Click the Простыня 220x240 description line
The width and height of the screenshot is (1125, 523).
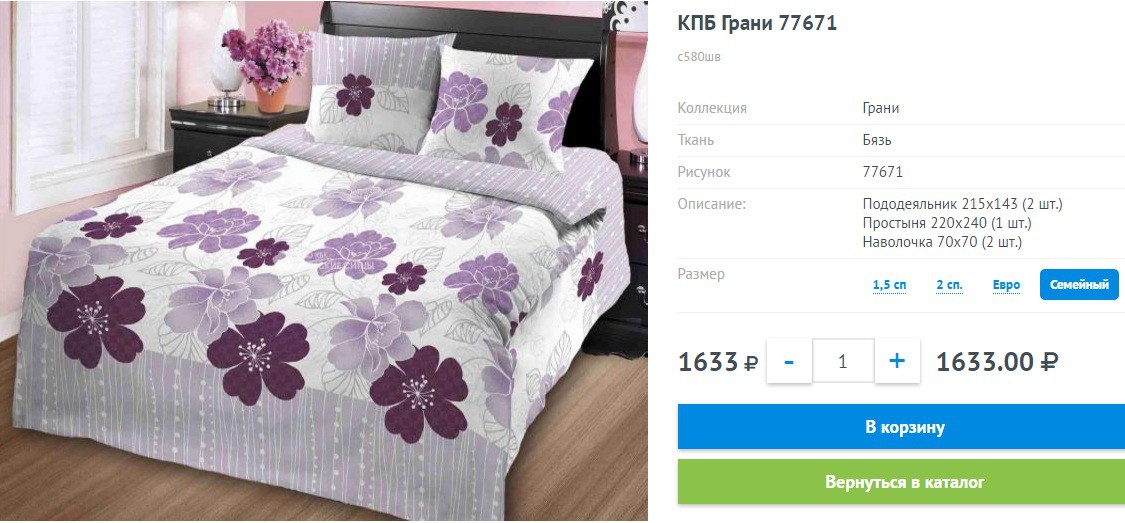coord(947,223)
